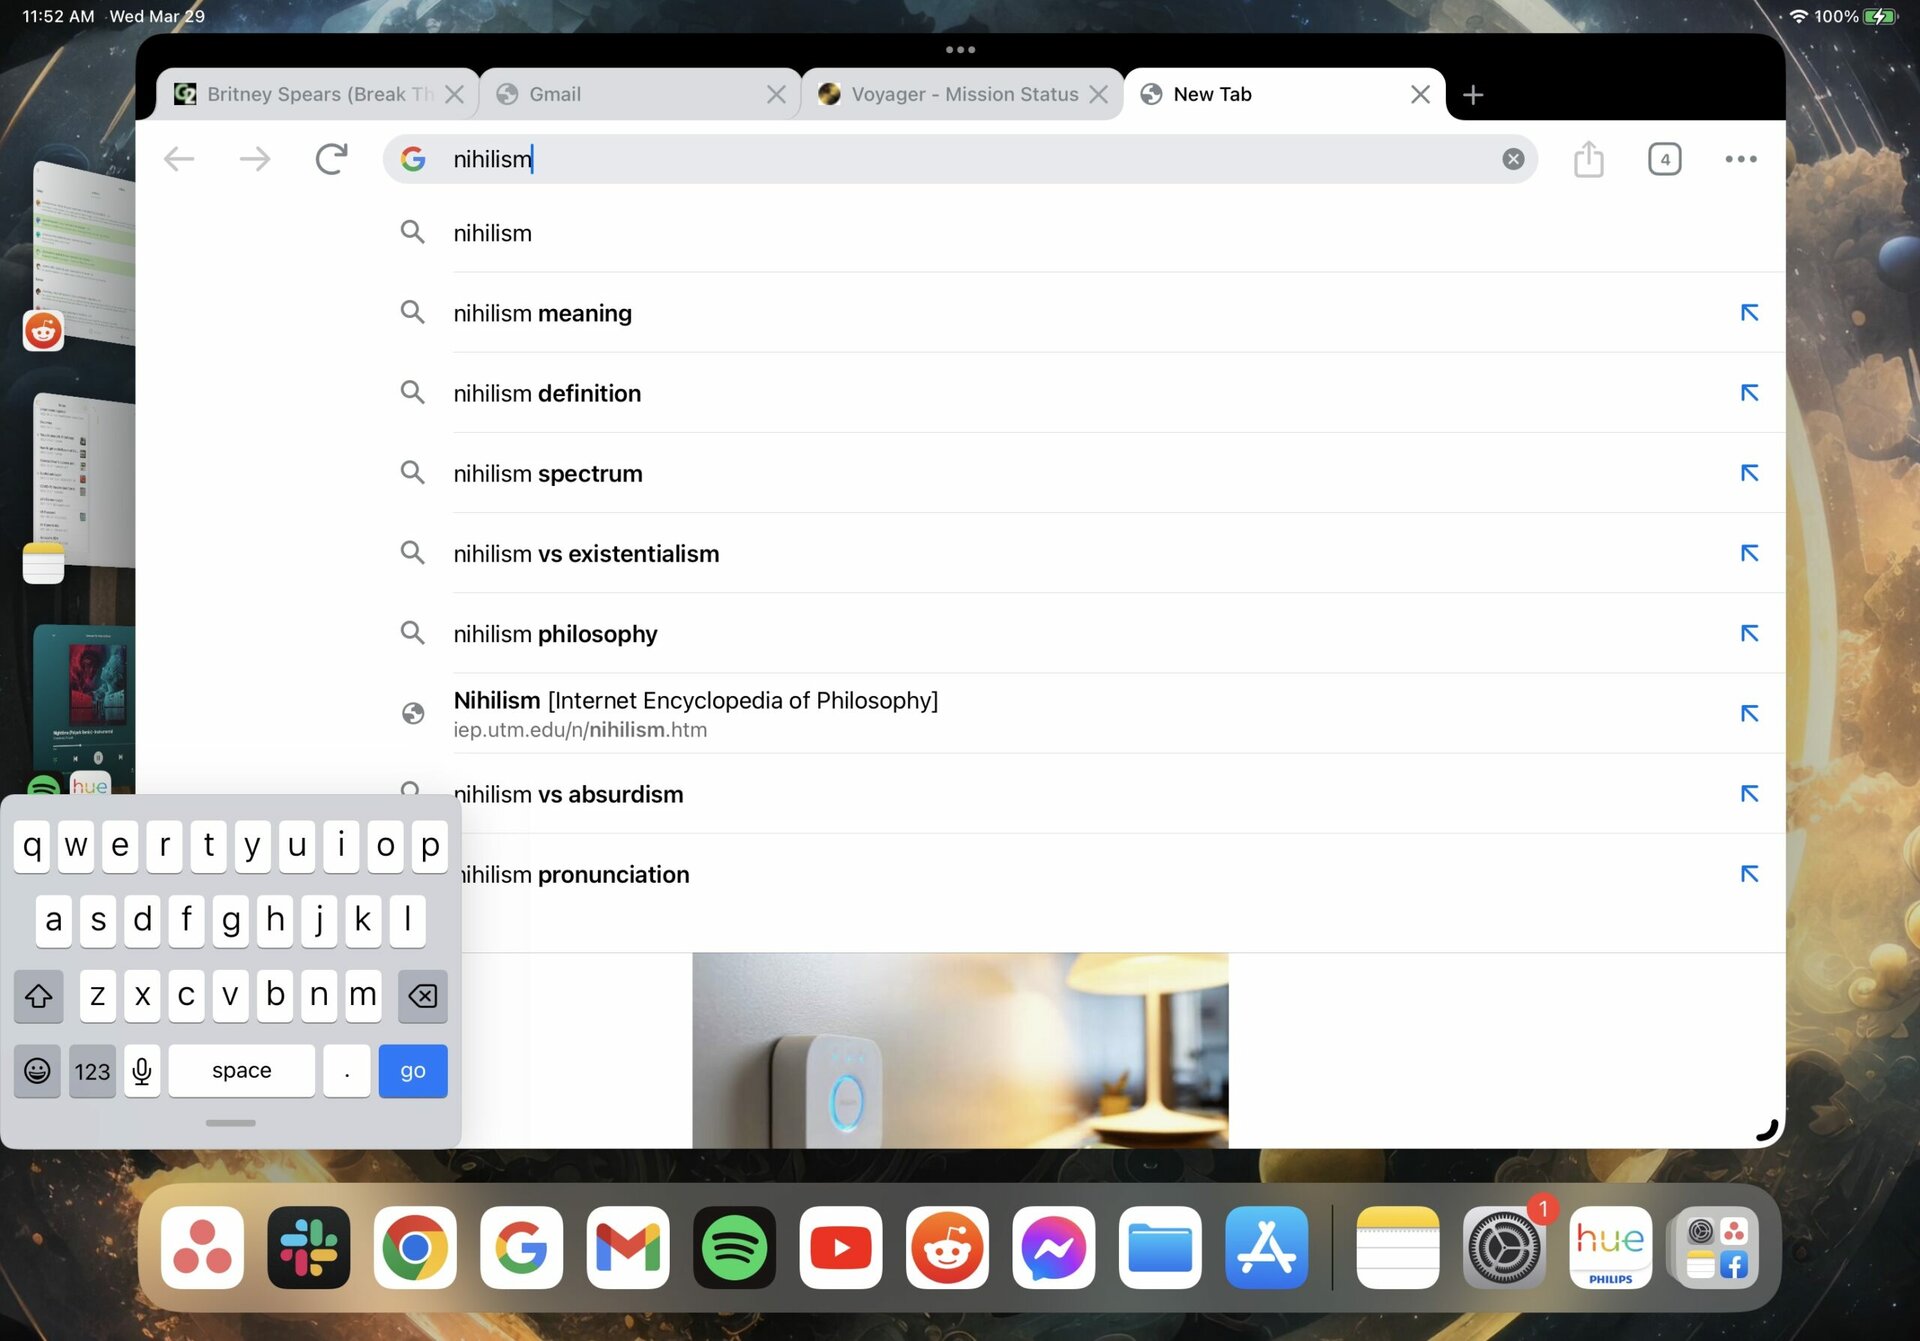
Task: Open Spotify from the dock
Action: 734,1248
